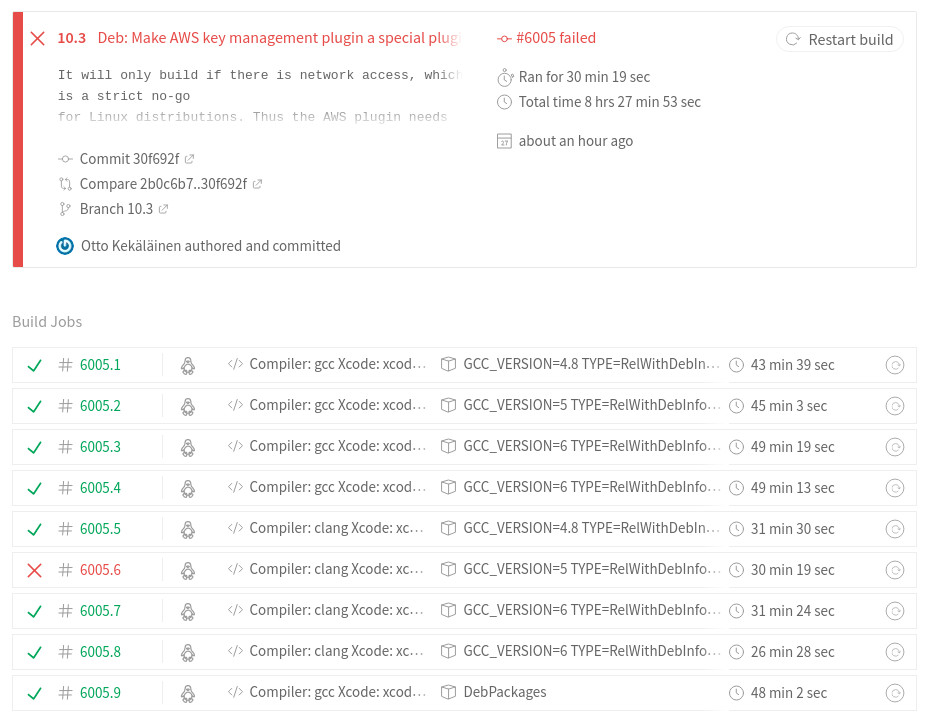Open the Commit 30f692f link
Viewport: 927px width, 724px height.
click(x=129, y=159)
